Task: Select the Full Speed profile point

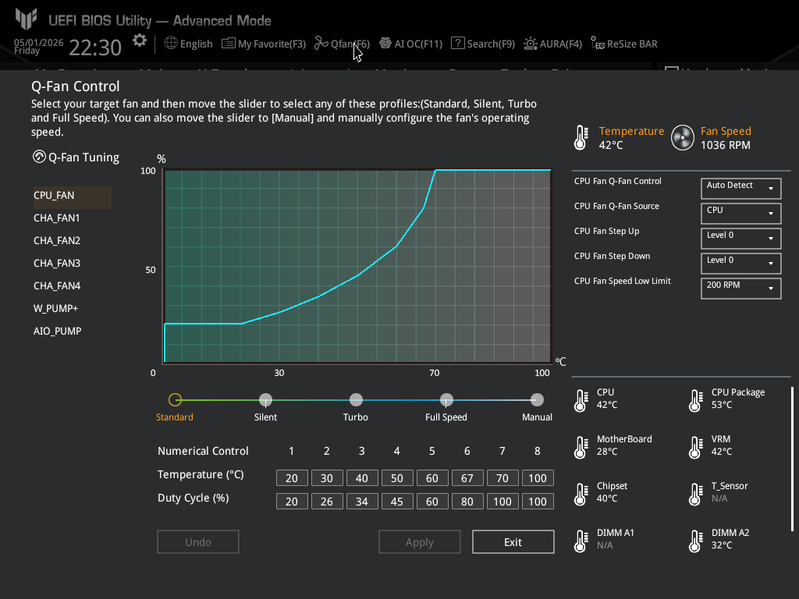Action: pyautogui.click(x=446, y=400)
